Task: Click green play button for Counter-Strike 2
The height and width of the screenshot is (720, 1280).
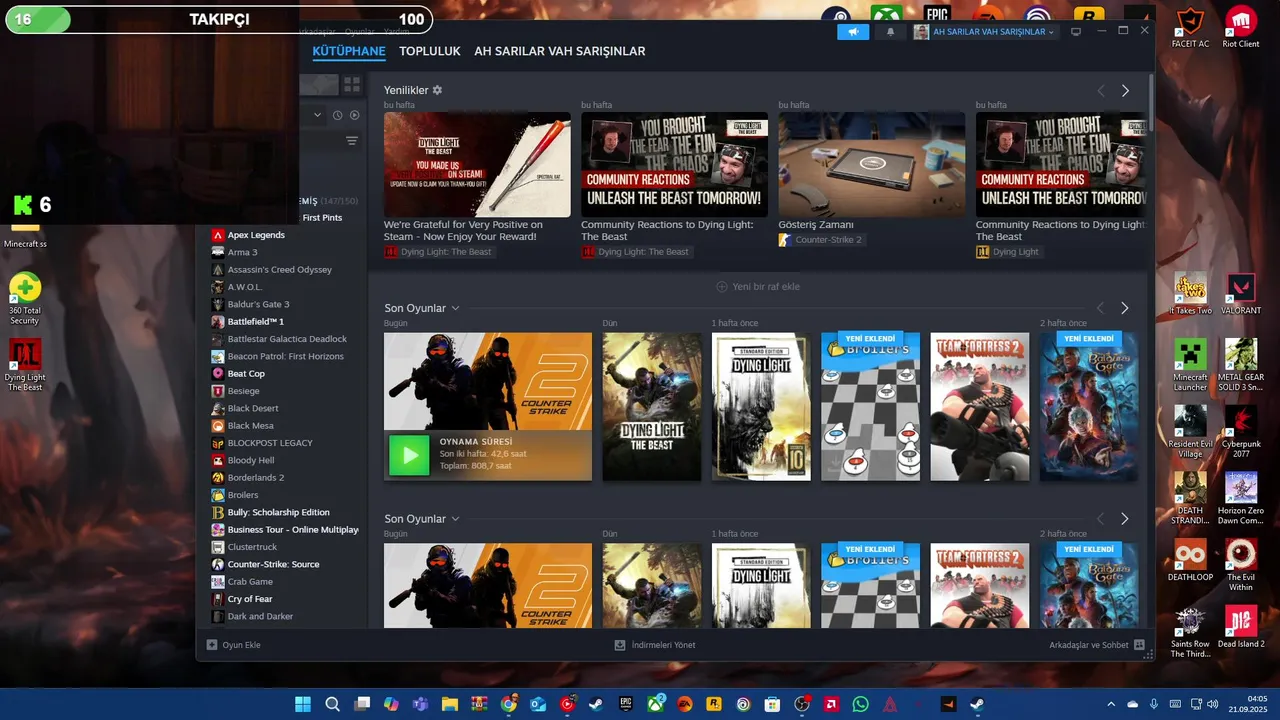Action: coord(409,455)
